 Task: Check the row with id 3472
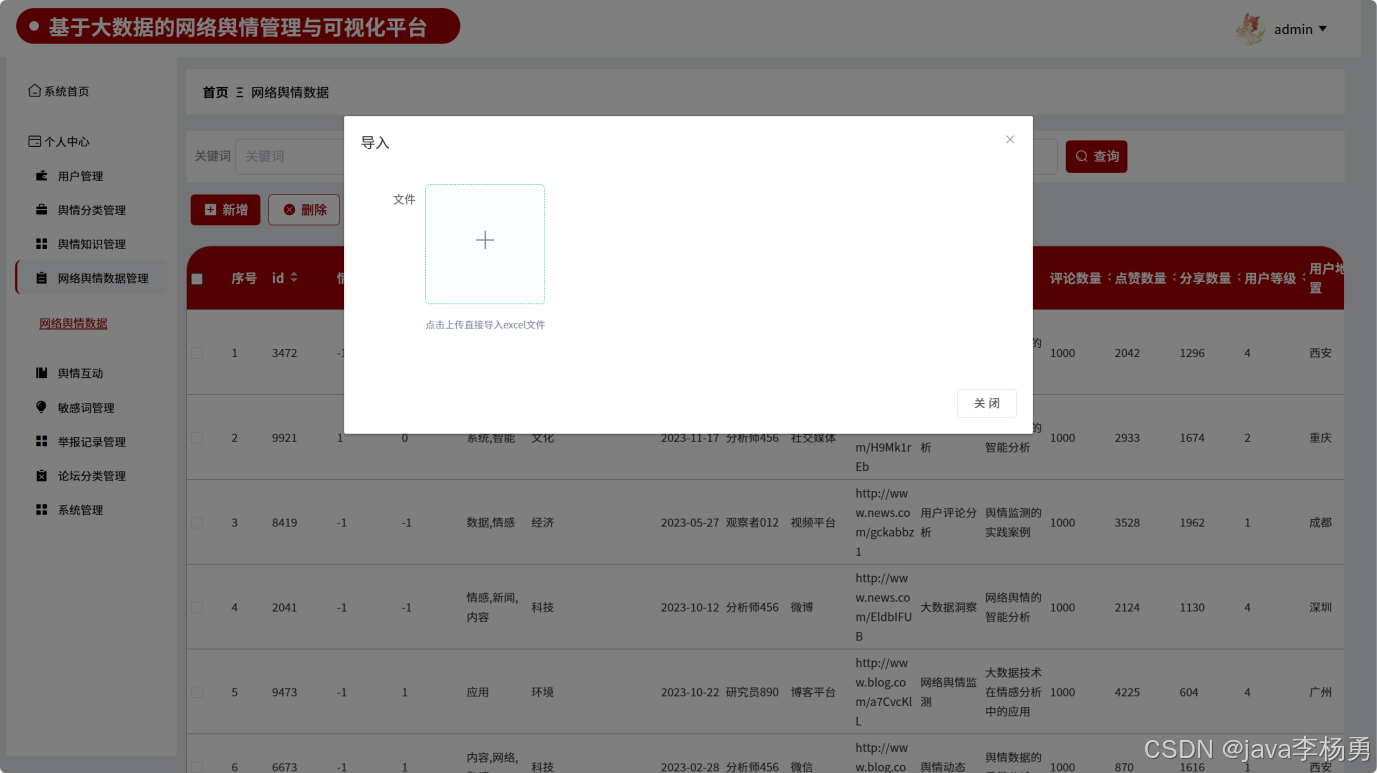[x=197, y=353]
